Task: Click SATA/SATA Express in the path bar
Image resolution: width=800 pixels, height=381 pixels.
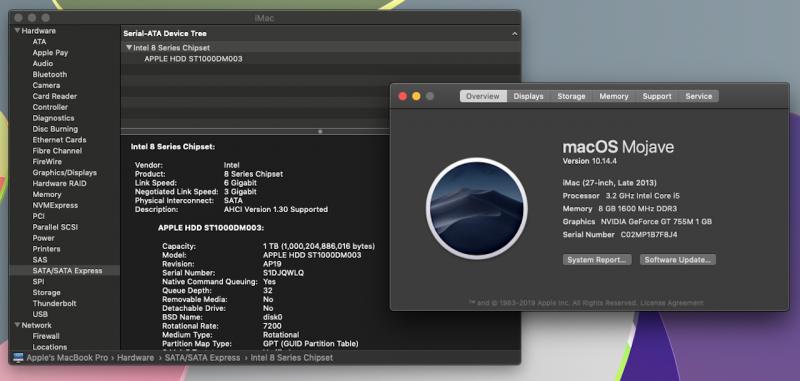Action: coord(202,358)
